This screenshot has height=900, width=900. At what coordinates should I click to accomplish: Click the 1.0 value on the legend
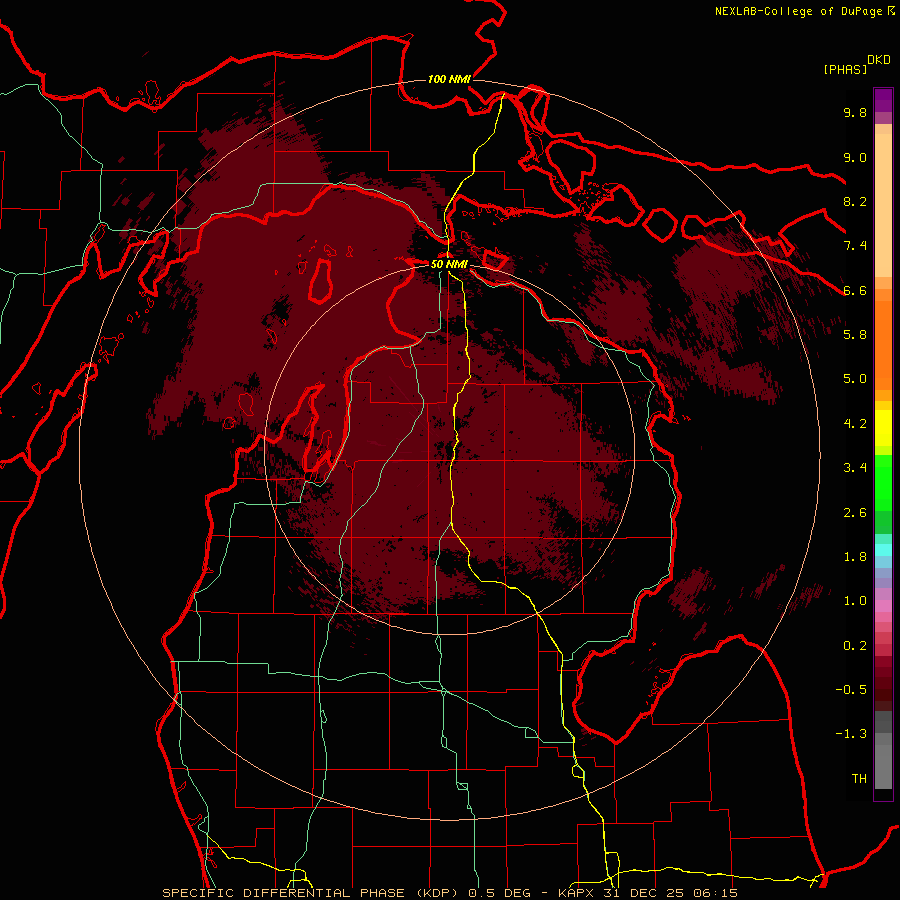click(x=855, y=601)
